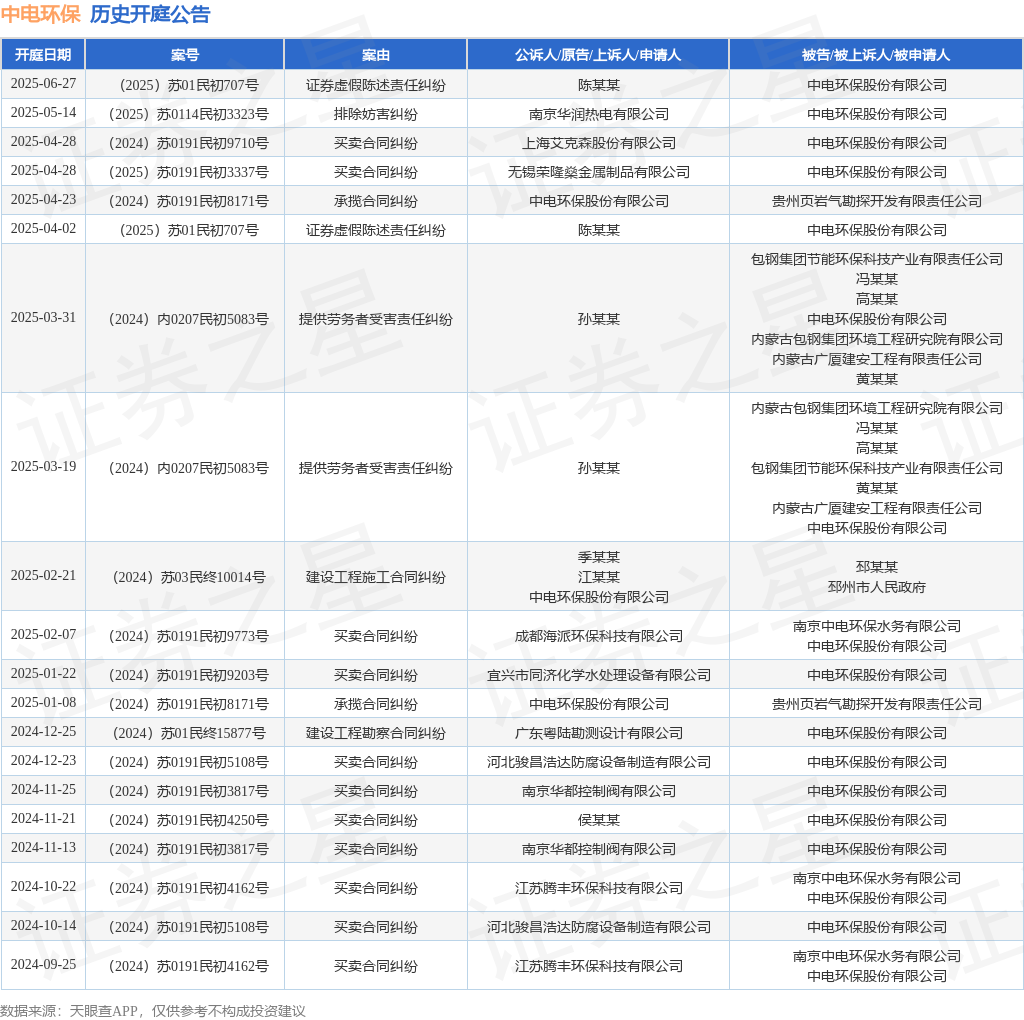1024x1020 pixels.
Task: Select the date cell 2025-01-22
Action: 43,673
